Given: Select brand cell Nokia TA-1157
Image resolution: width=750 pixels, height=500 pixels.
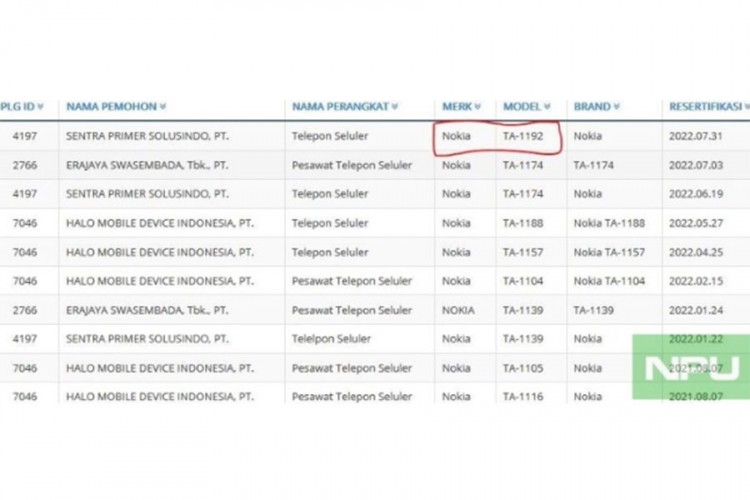Looking at the screenshot, I should pyautogui.click(x=609, y=253).
